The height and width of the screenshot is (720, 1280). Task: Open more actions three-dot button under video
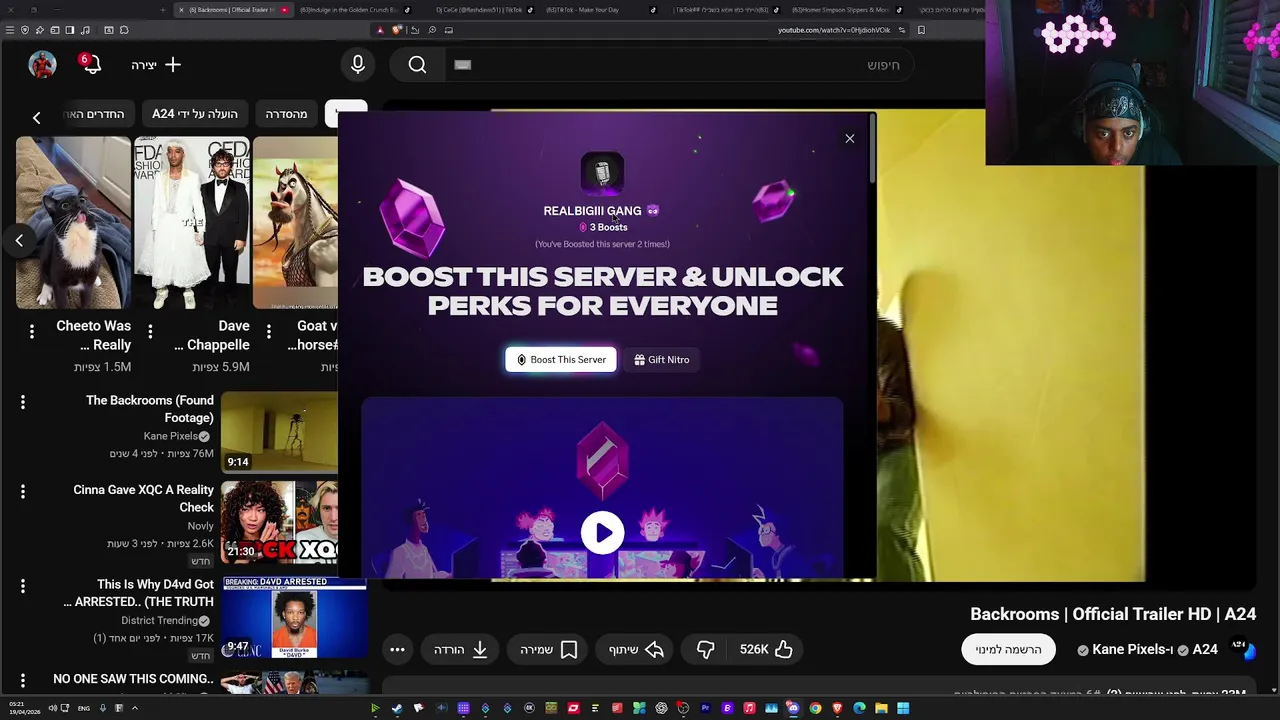(x=397, y=649)
